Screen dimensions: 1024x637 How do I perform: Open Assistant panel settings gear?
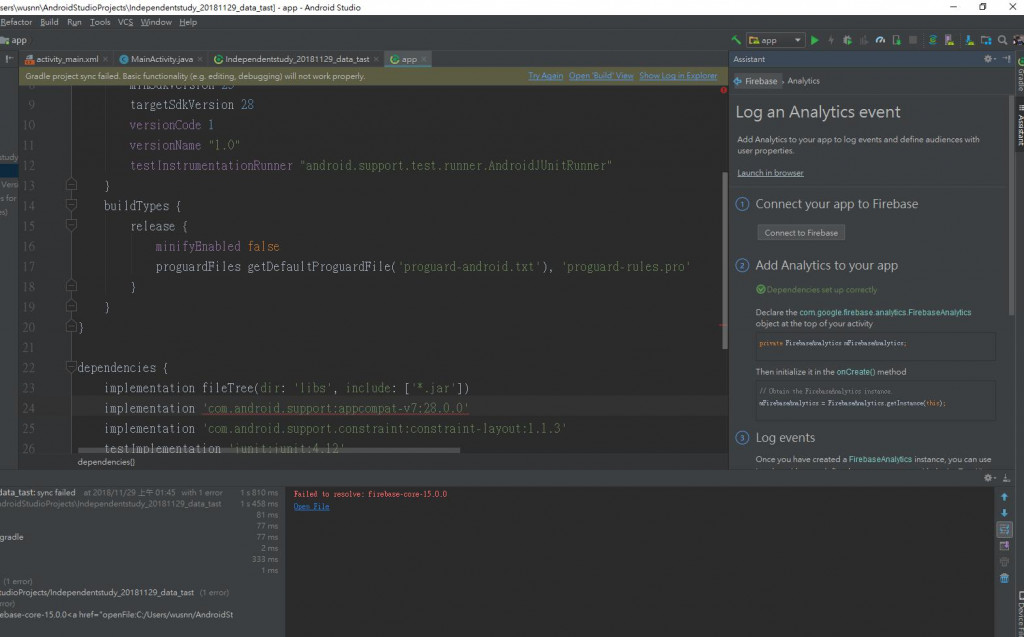989,59
